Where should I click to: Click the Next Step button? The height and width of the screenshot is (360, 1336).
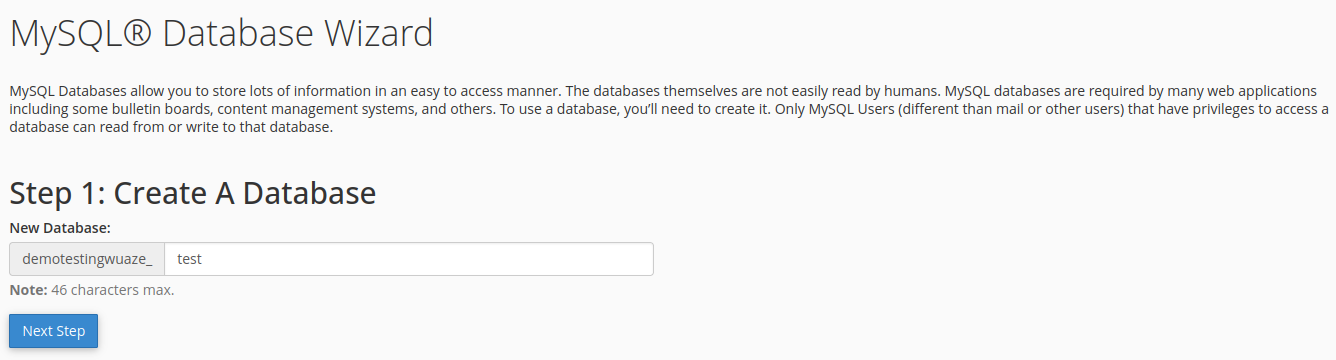coord(53,331)
